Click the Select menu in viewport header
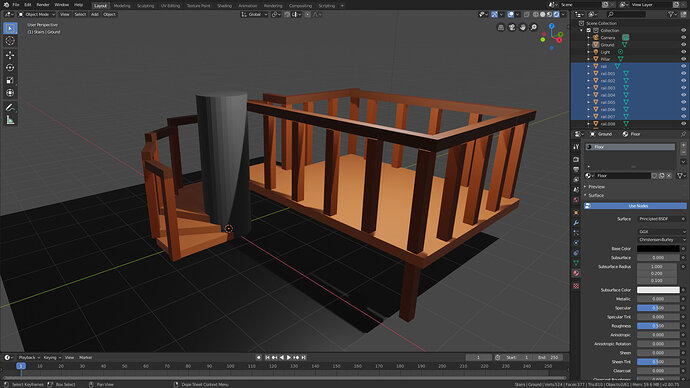 80,15
